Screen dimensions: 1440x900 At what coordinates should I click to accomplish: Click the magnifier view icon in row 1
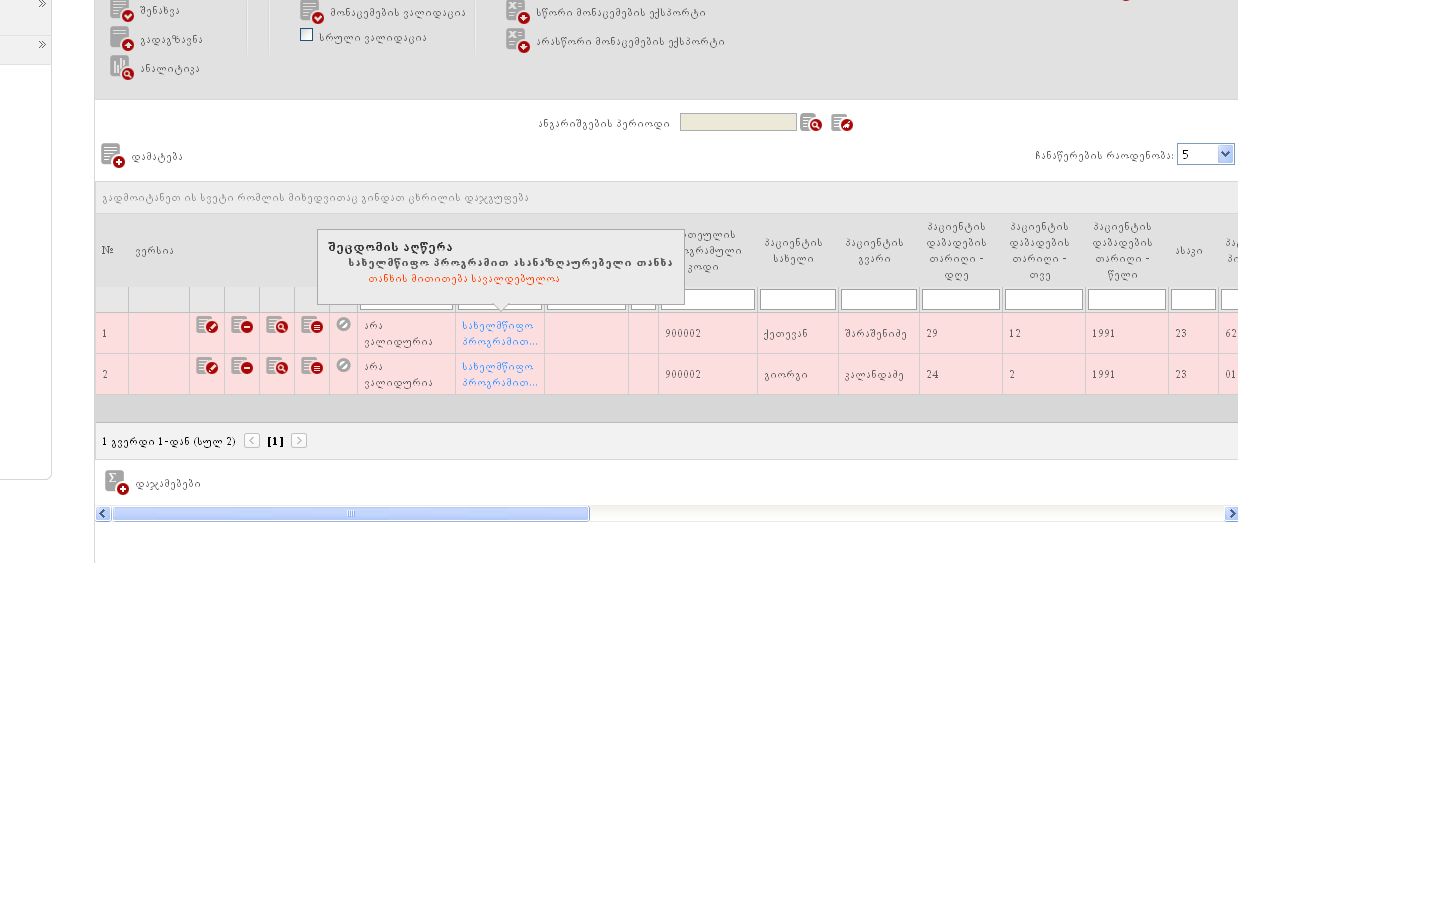tap(277, 325)
